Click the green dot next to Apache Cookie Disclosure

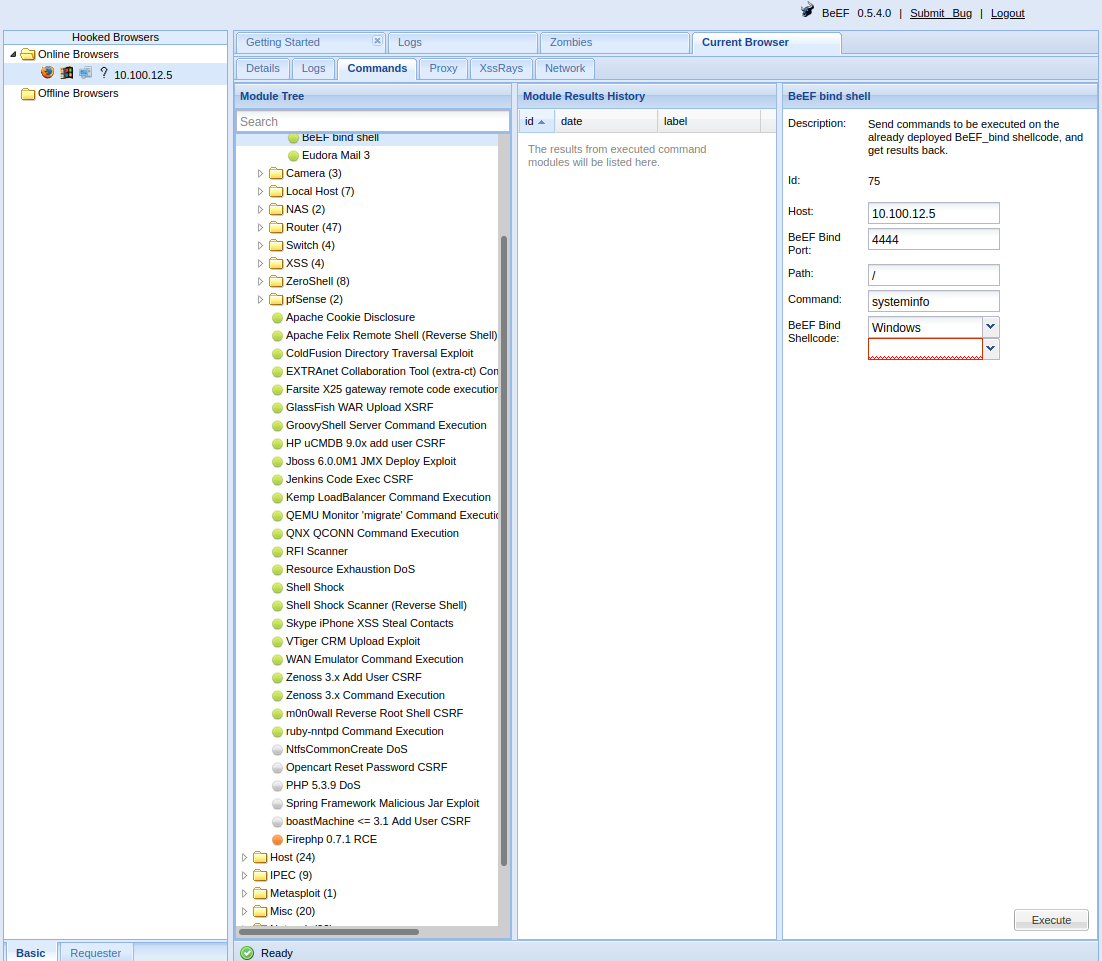278,318
